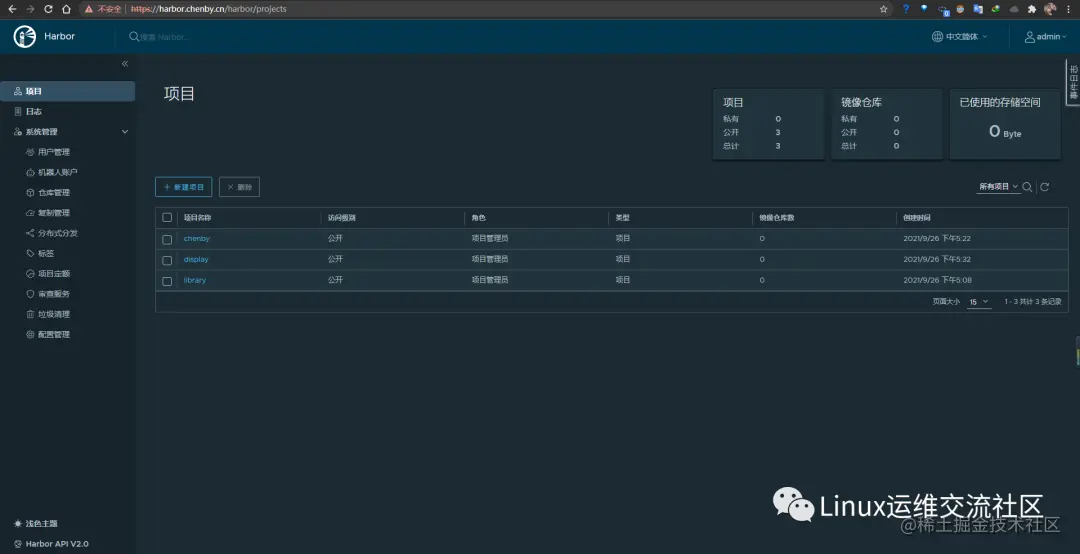Open the 所有项目 filter dropdown

coord(998,187)
